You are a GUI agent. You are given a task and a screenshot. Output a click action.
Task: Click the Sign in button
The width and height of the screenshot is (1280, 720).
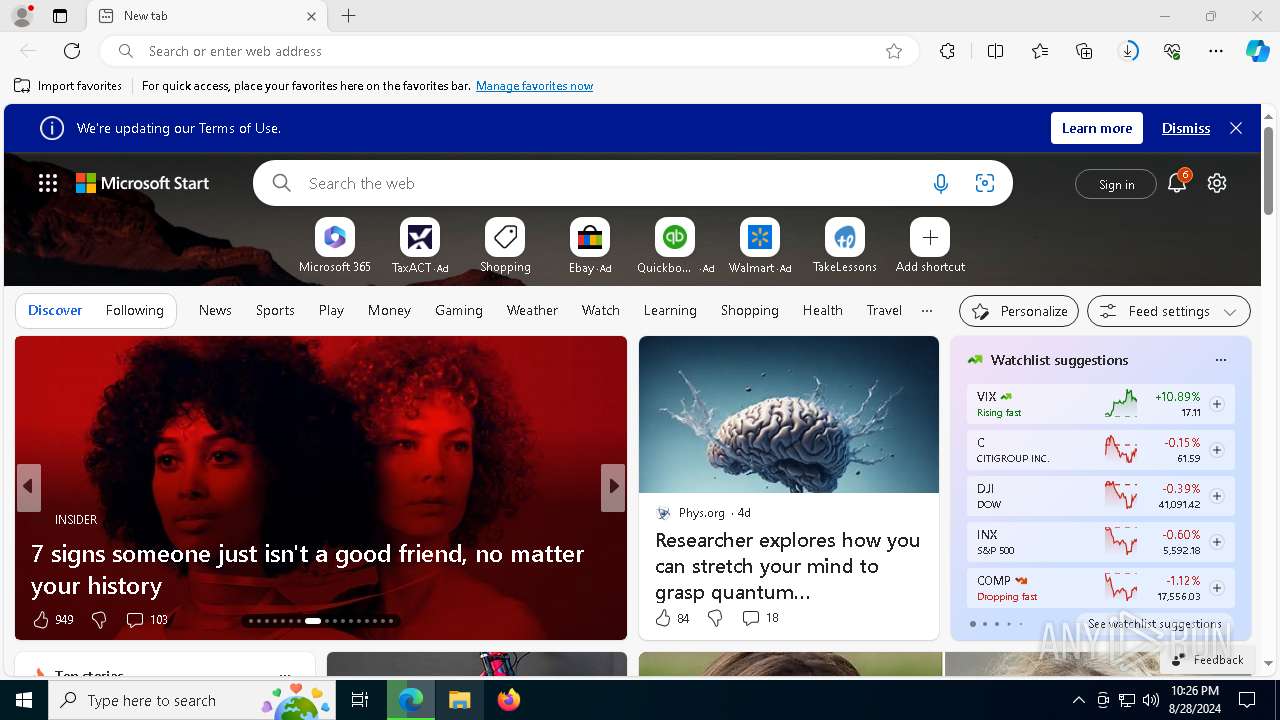point(1116,184)
